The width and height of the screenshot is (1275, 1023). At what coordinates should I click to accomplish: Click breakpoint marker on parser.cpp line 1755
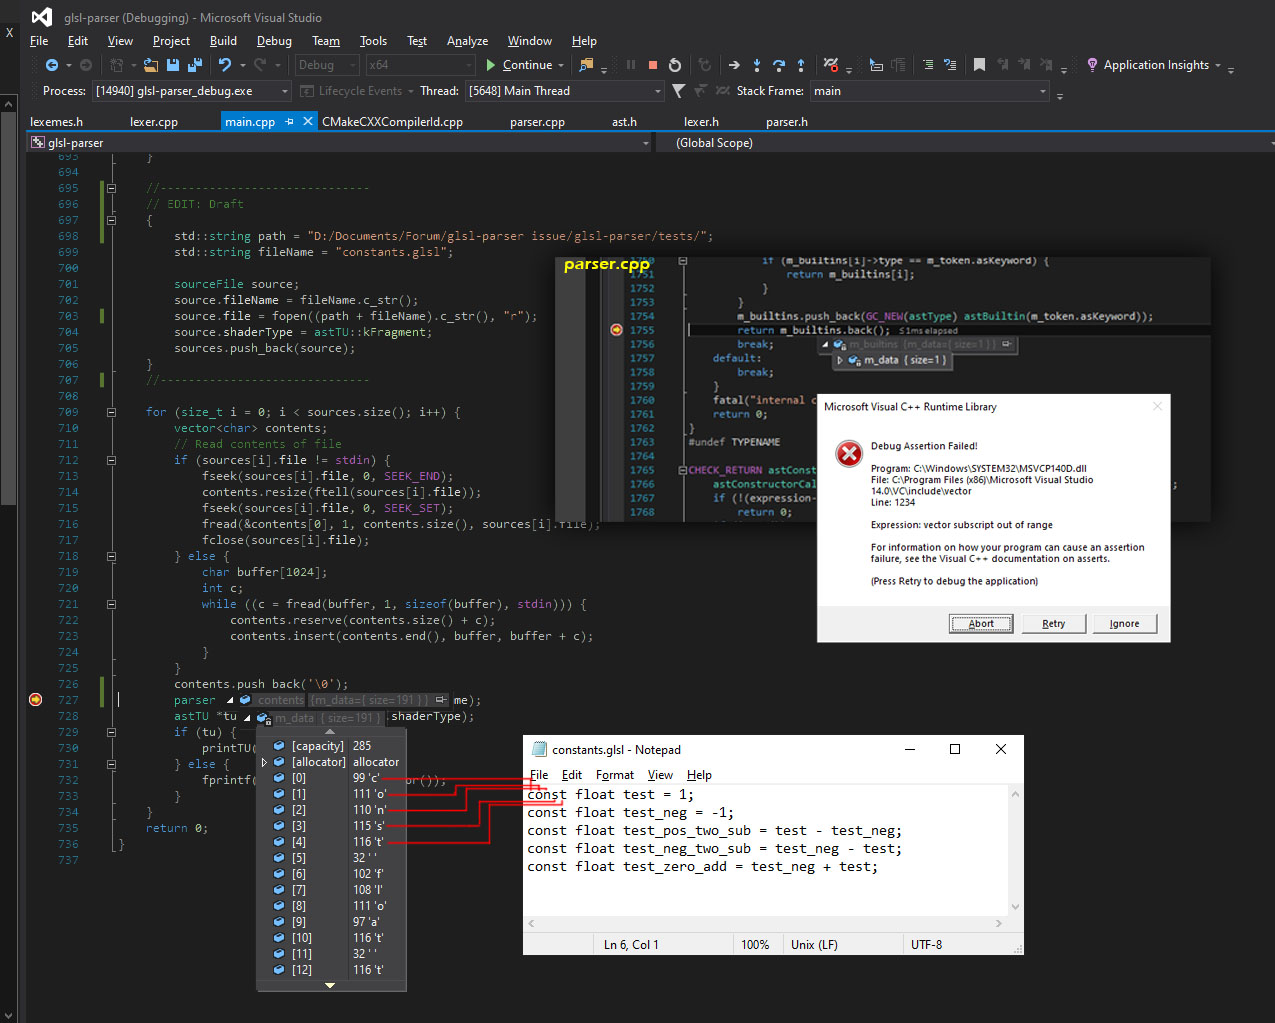(x=617, y=330)
